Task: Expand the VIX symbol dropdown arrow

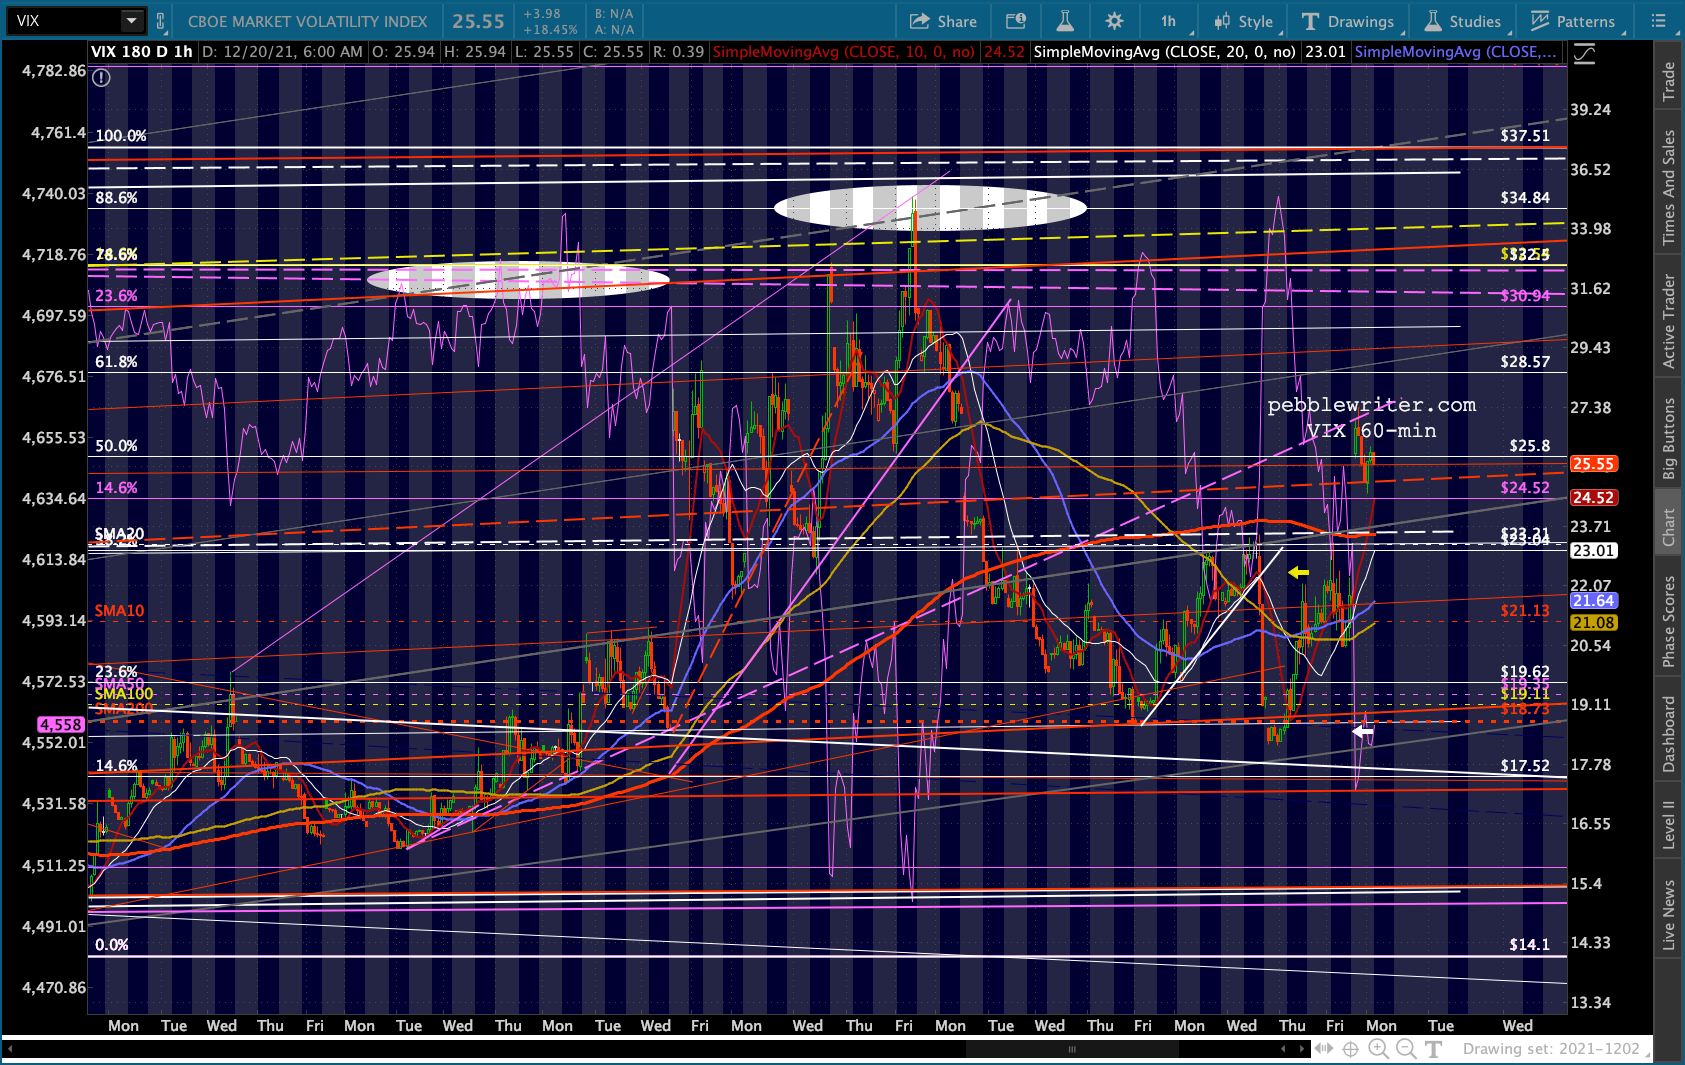Action: 131,21
